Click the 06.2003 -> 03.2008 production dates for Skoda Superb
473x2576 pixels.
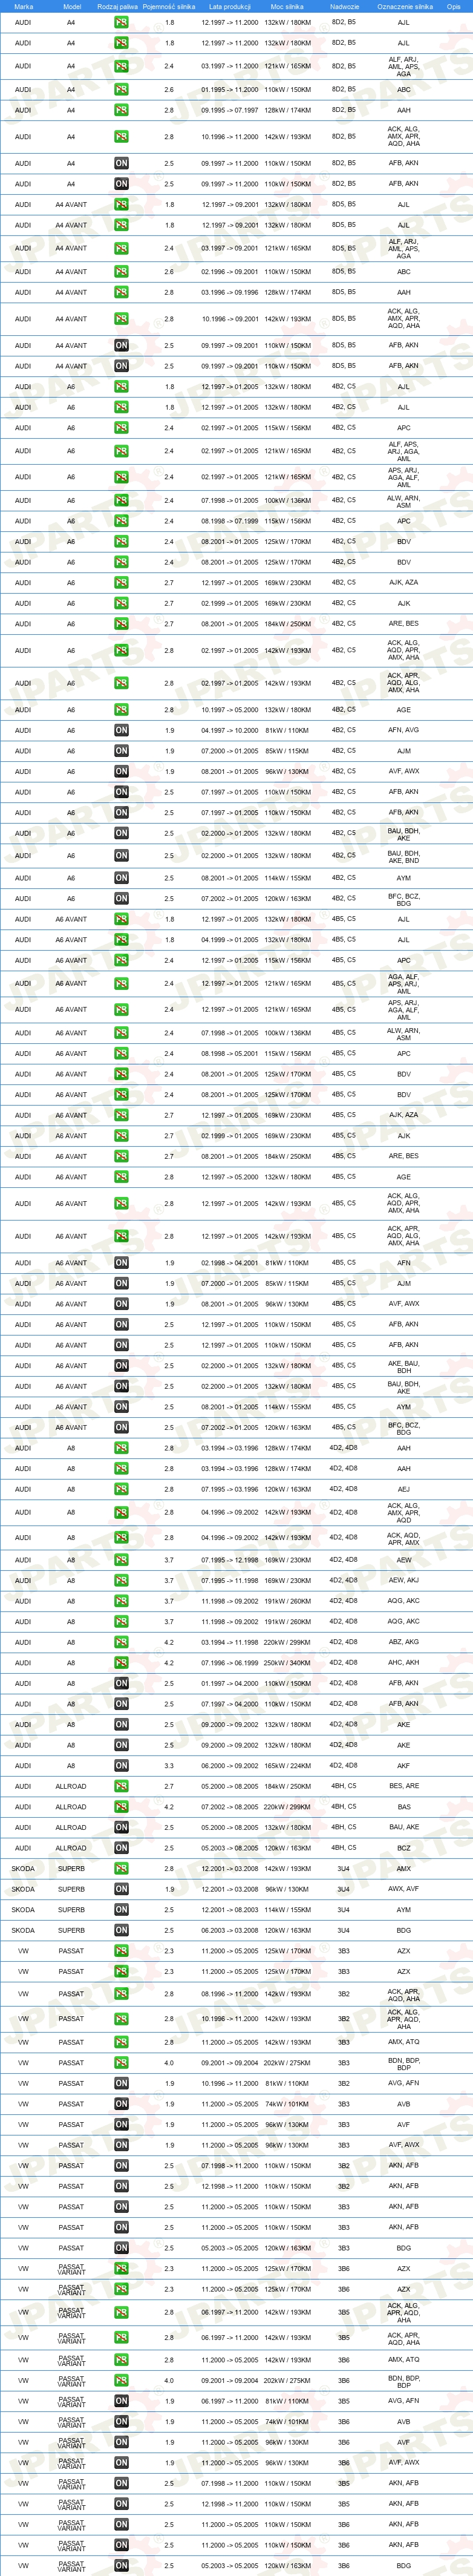point(230,1930)
